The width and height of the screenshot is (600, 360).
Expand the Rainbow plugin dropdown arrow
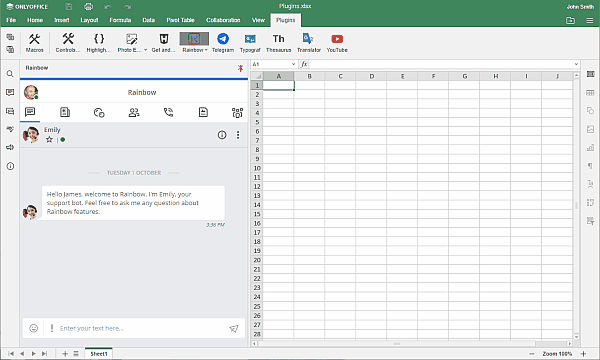206,50
